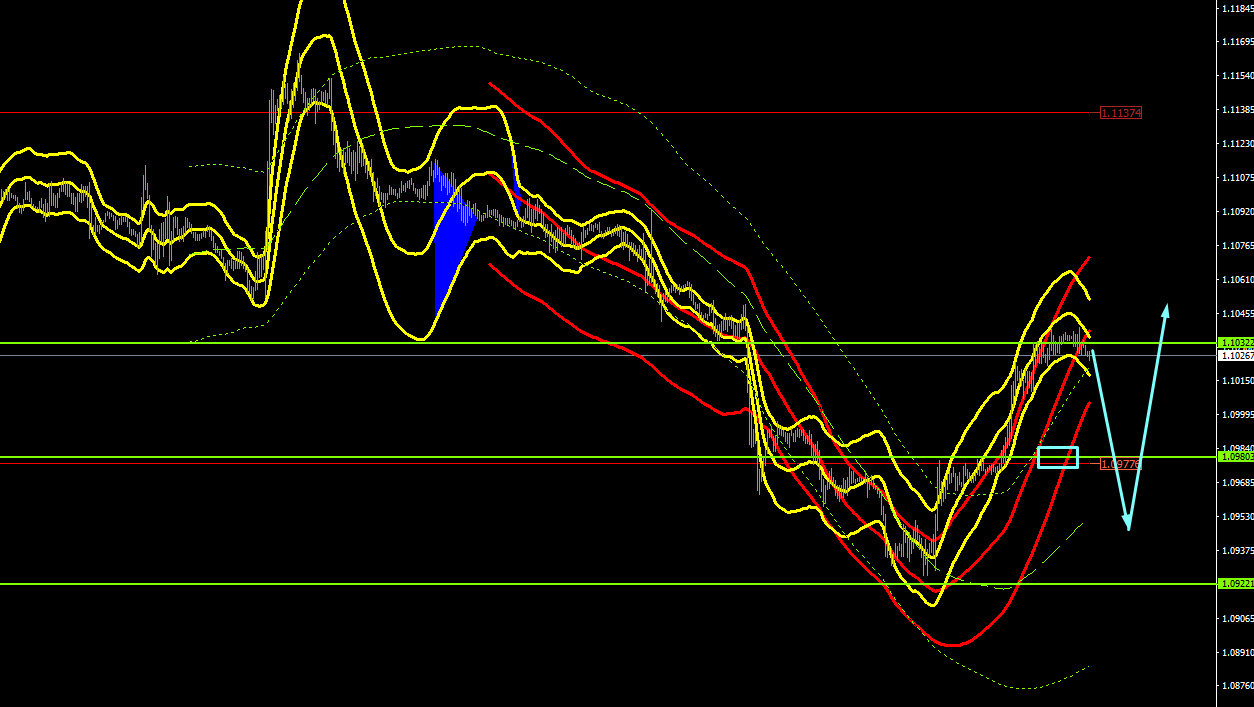The image size is (1254, 707).
Task: Select the upward cyan arrow head
Action: [x=1165, y=309]
